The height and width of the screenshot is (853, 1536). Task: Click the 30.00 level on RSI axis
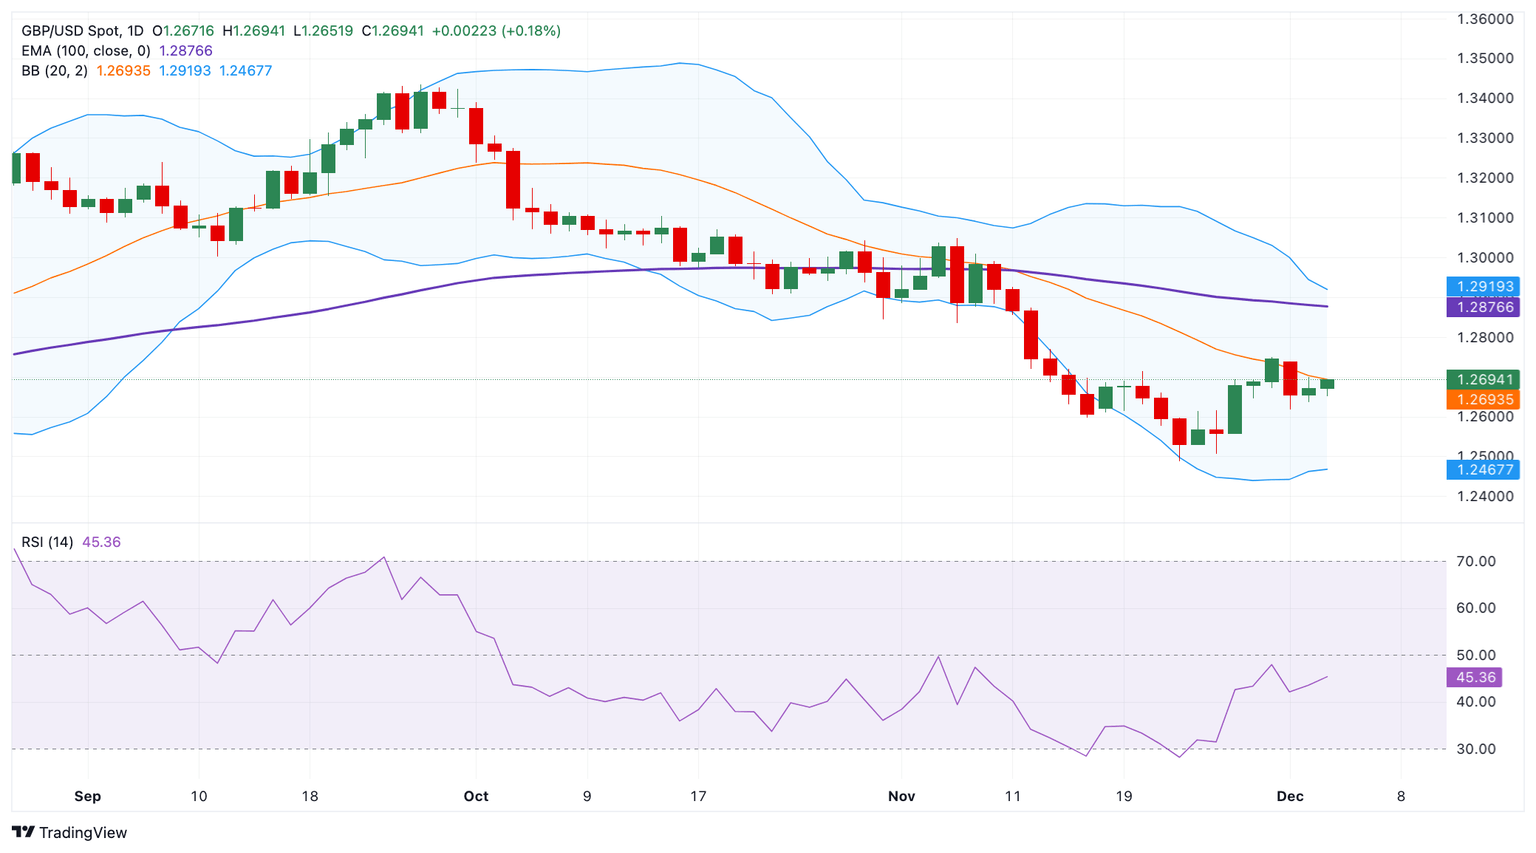click(1476, 748)
